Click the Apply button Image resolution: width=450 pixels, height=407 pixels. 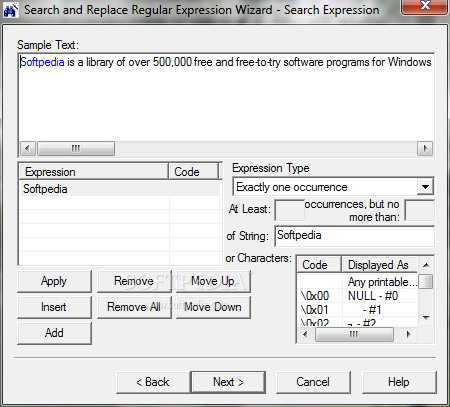(x=54, y=281)
